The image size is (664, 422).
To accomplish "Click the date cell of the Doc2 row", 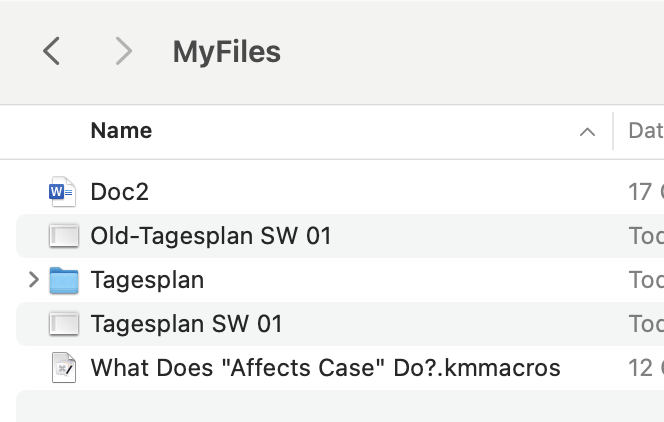I will pos(646,192).
